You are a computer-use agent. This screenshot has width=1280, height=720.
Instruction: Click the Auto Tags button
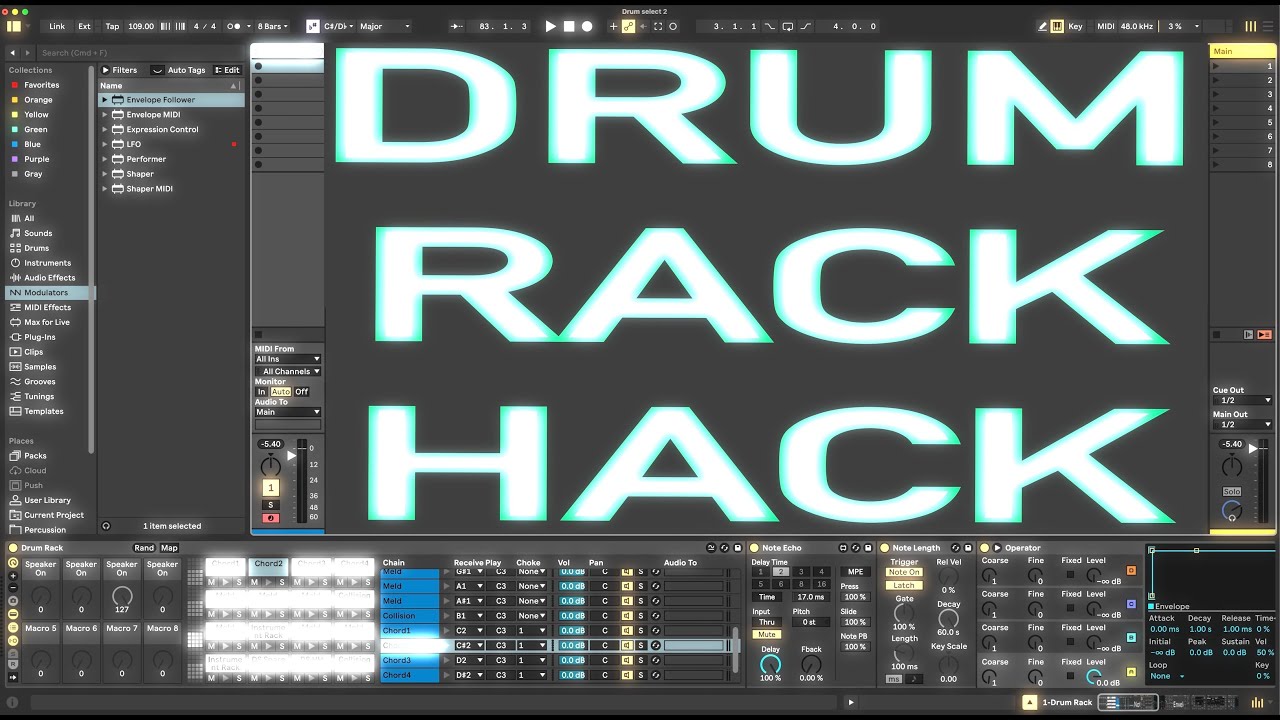pos(179,70)
